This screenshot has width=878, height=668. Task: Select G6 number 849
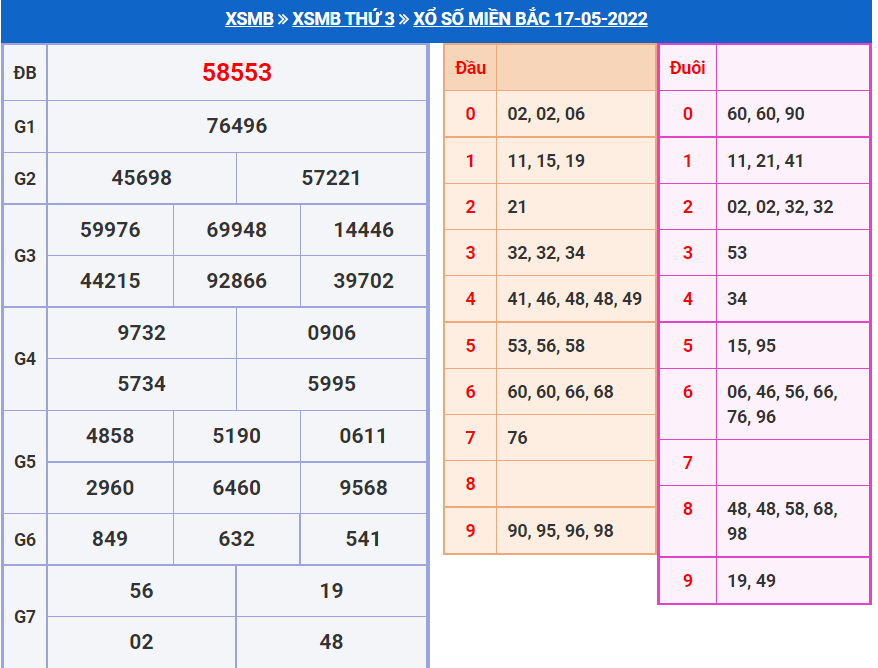tap(110, 539)
